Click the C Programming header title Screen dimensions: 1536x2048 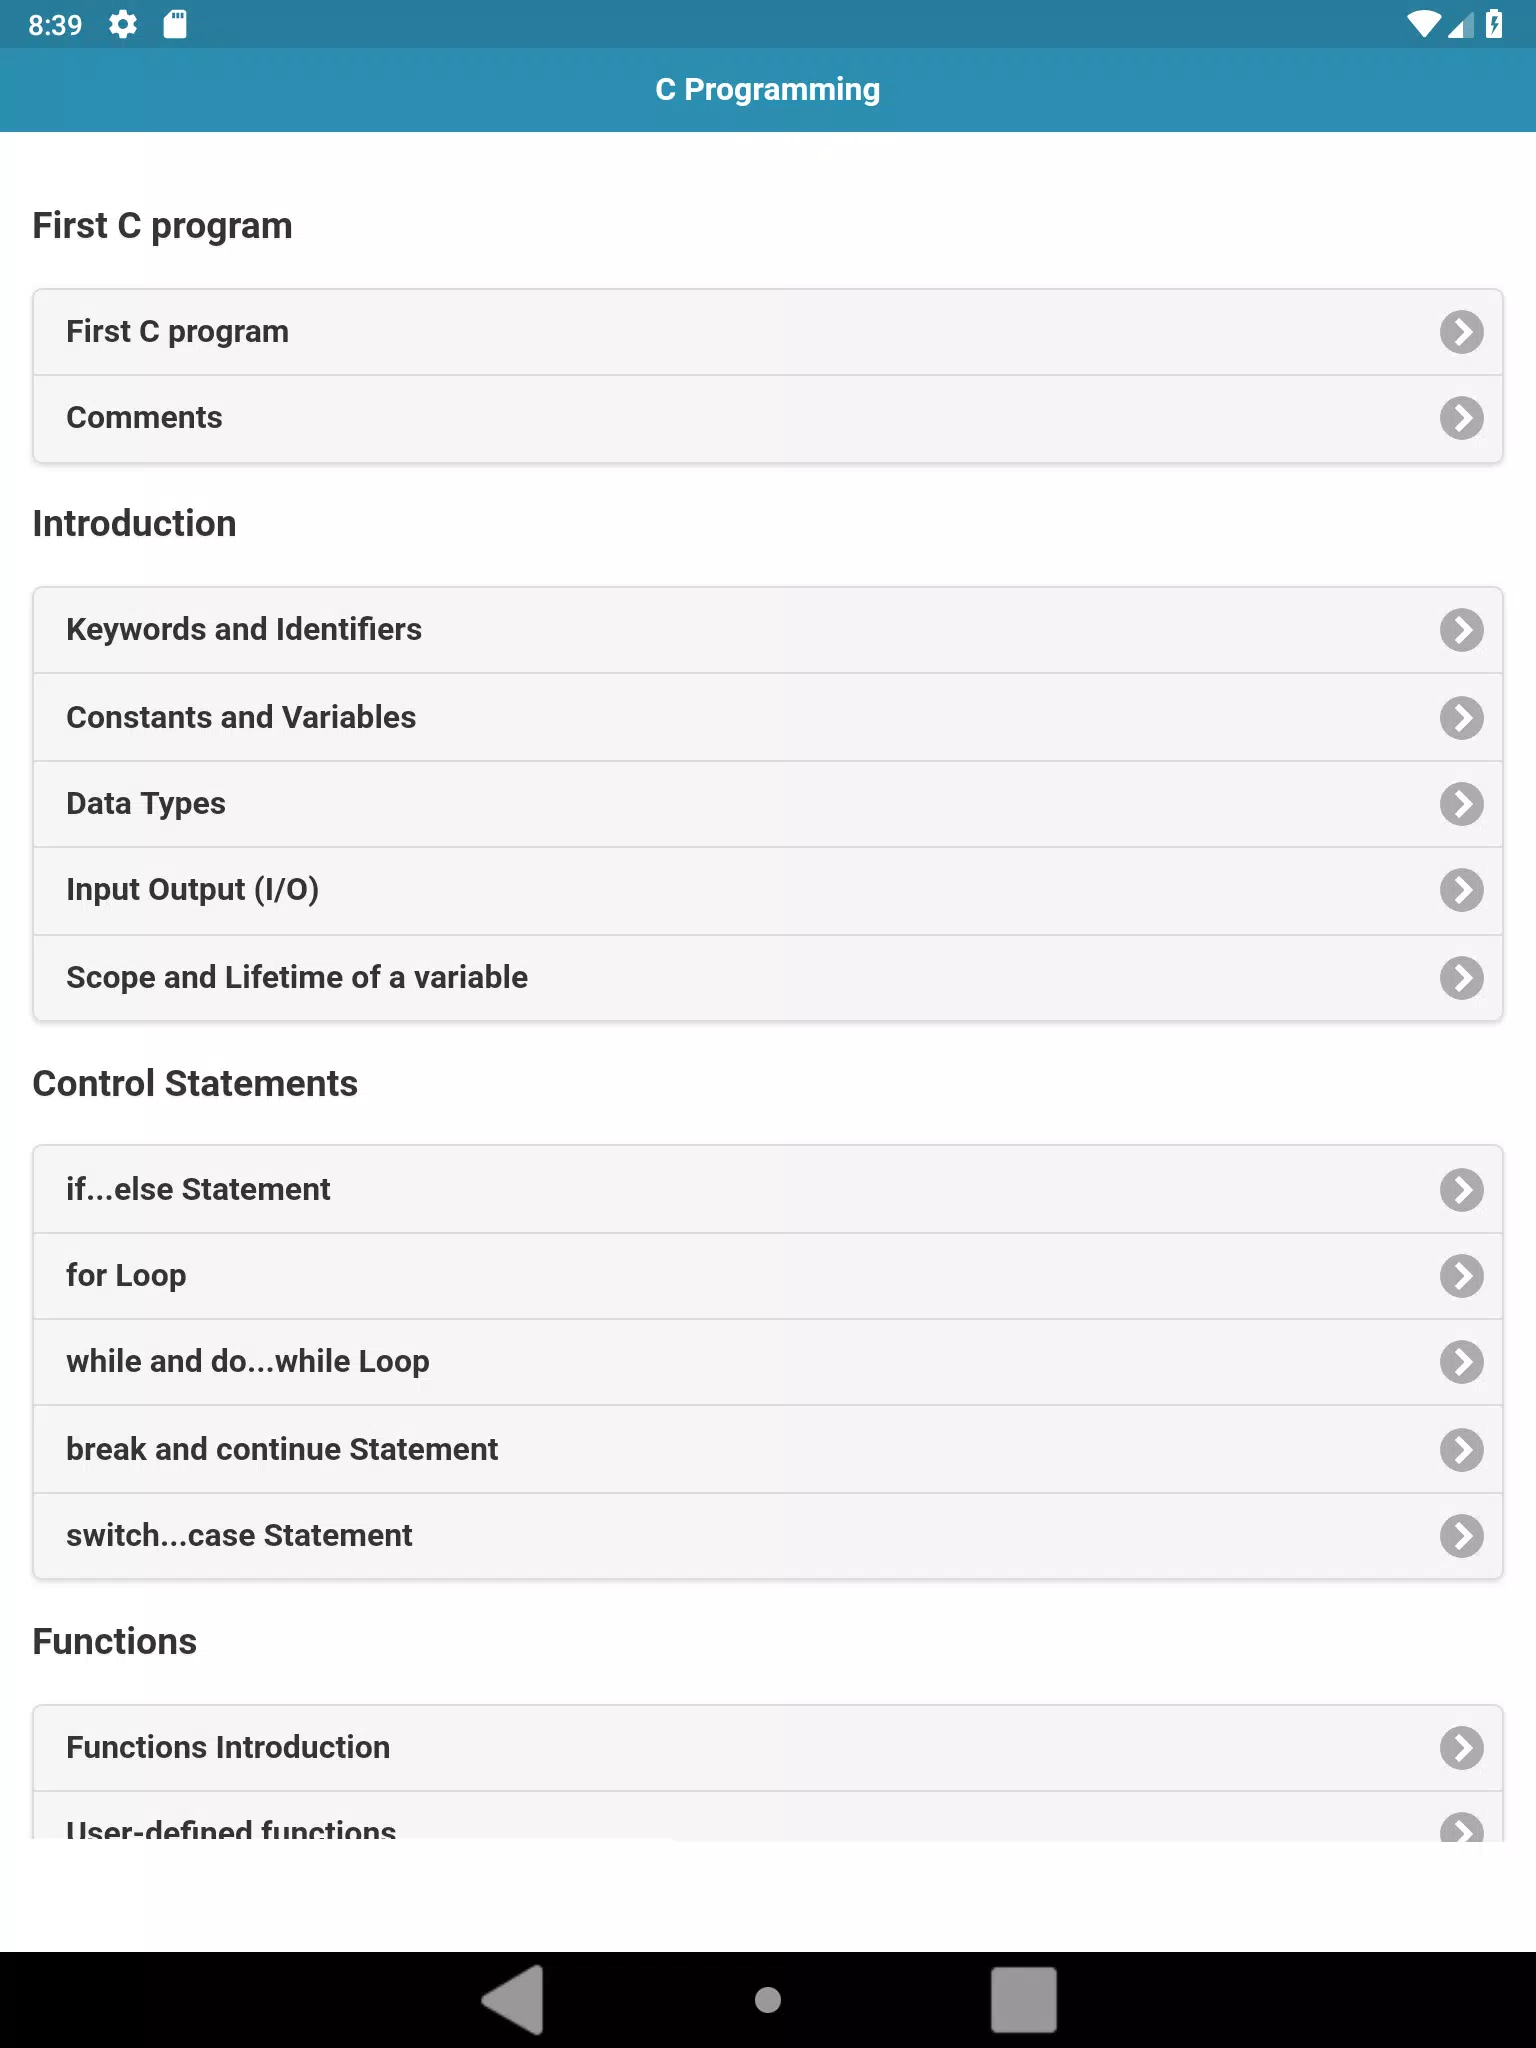[768, 90]
